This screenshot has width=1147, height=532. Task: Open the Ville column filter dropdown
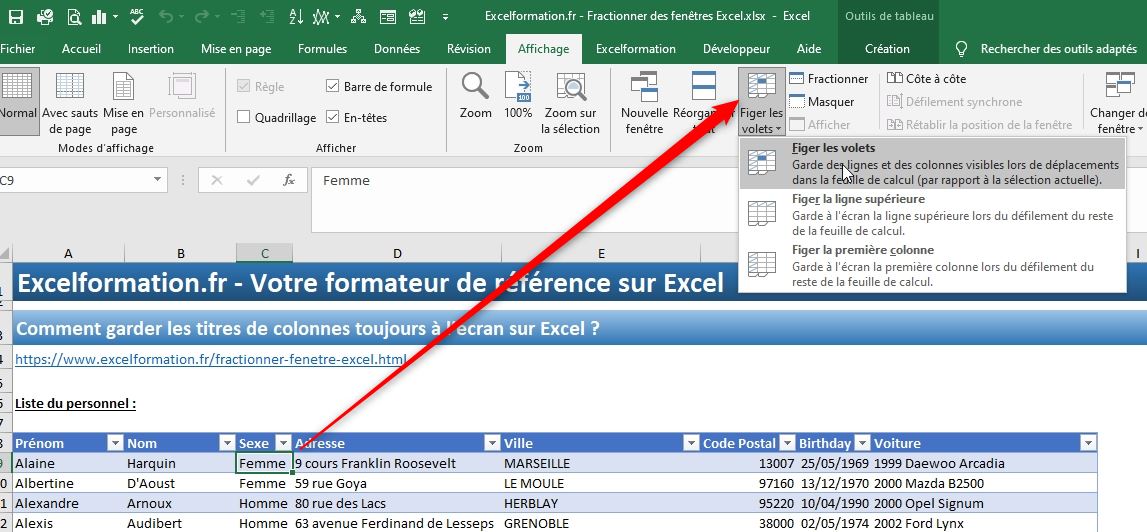(x=691, y=443)
